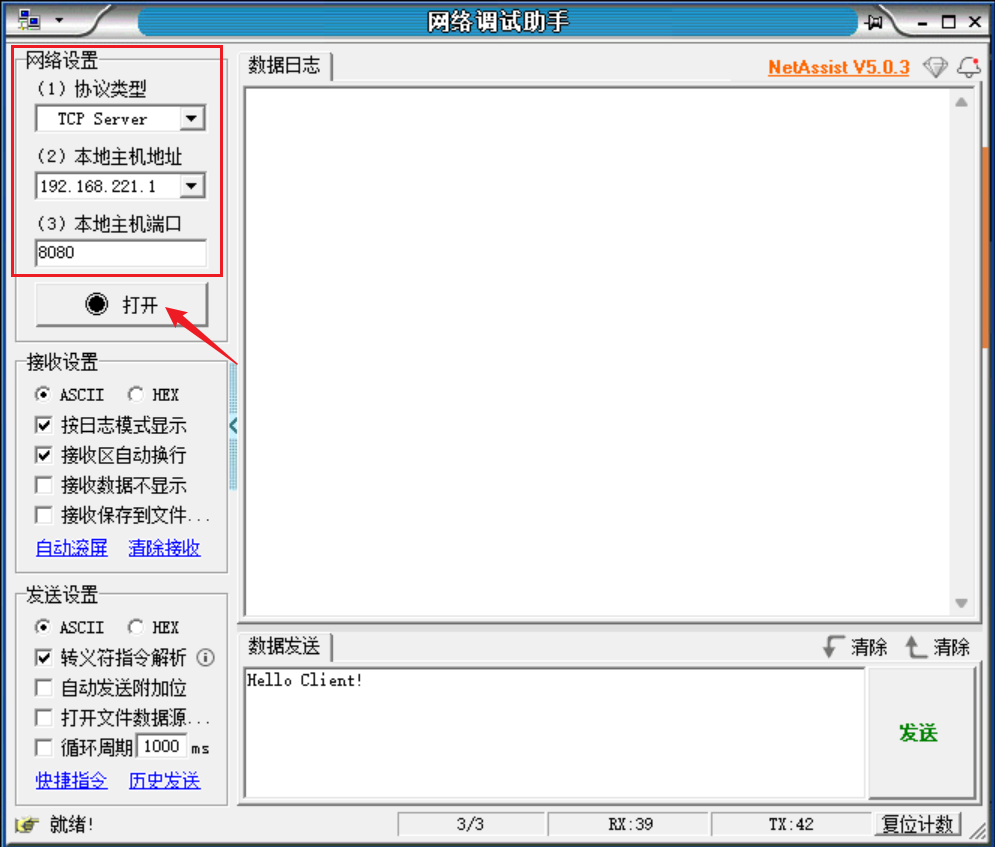995x847 pixels.
Task: Close the 网络调试助手 window
Action: 975,22
